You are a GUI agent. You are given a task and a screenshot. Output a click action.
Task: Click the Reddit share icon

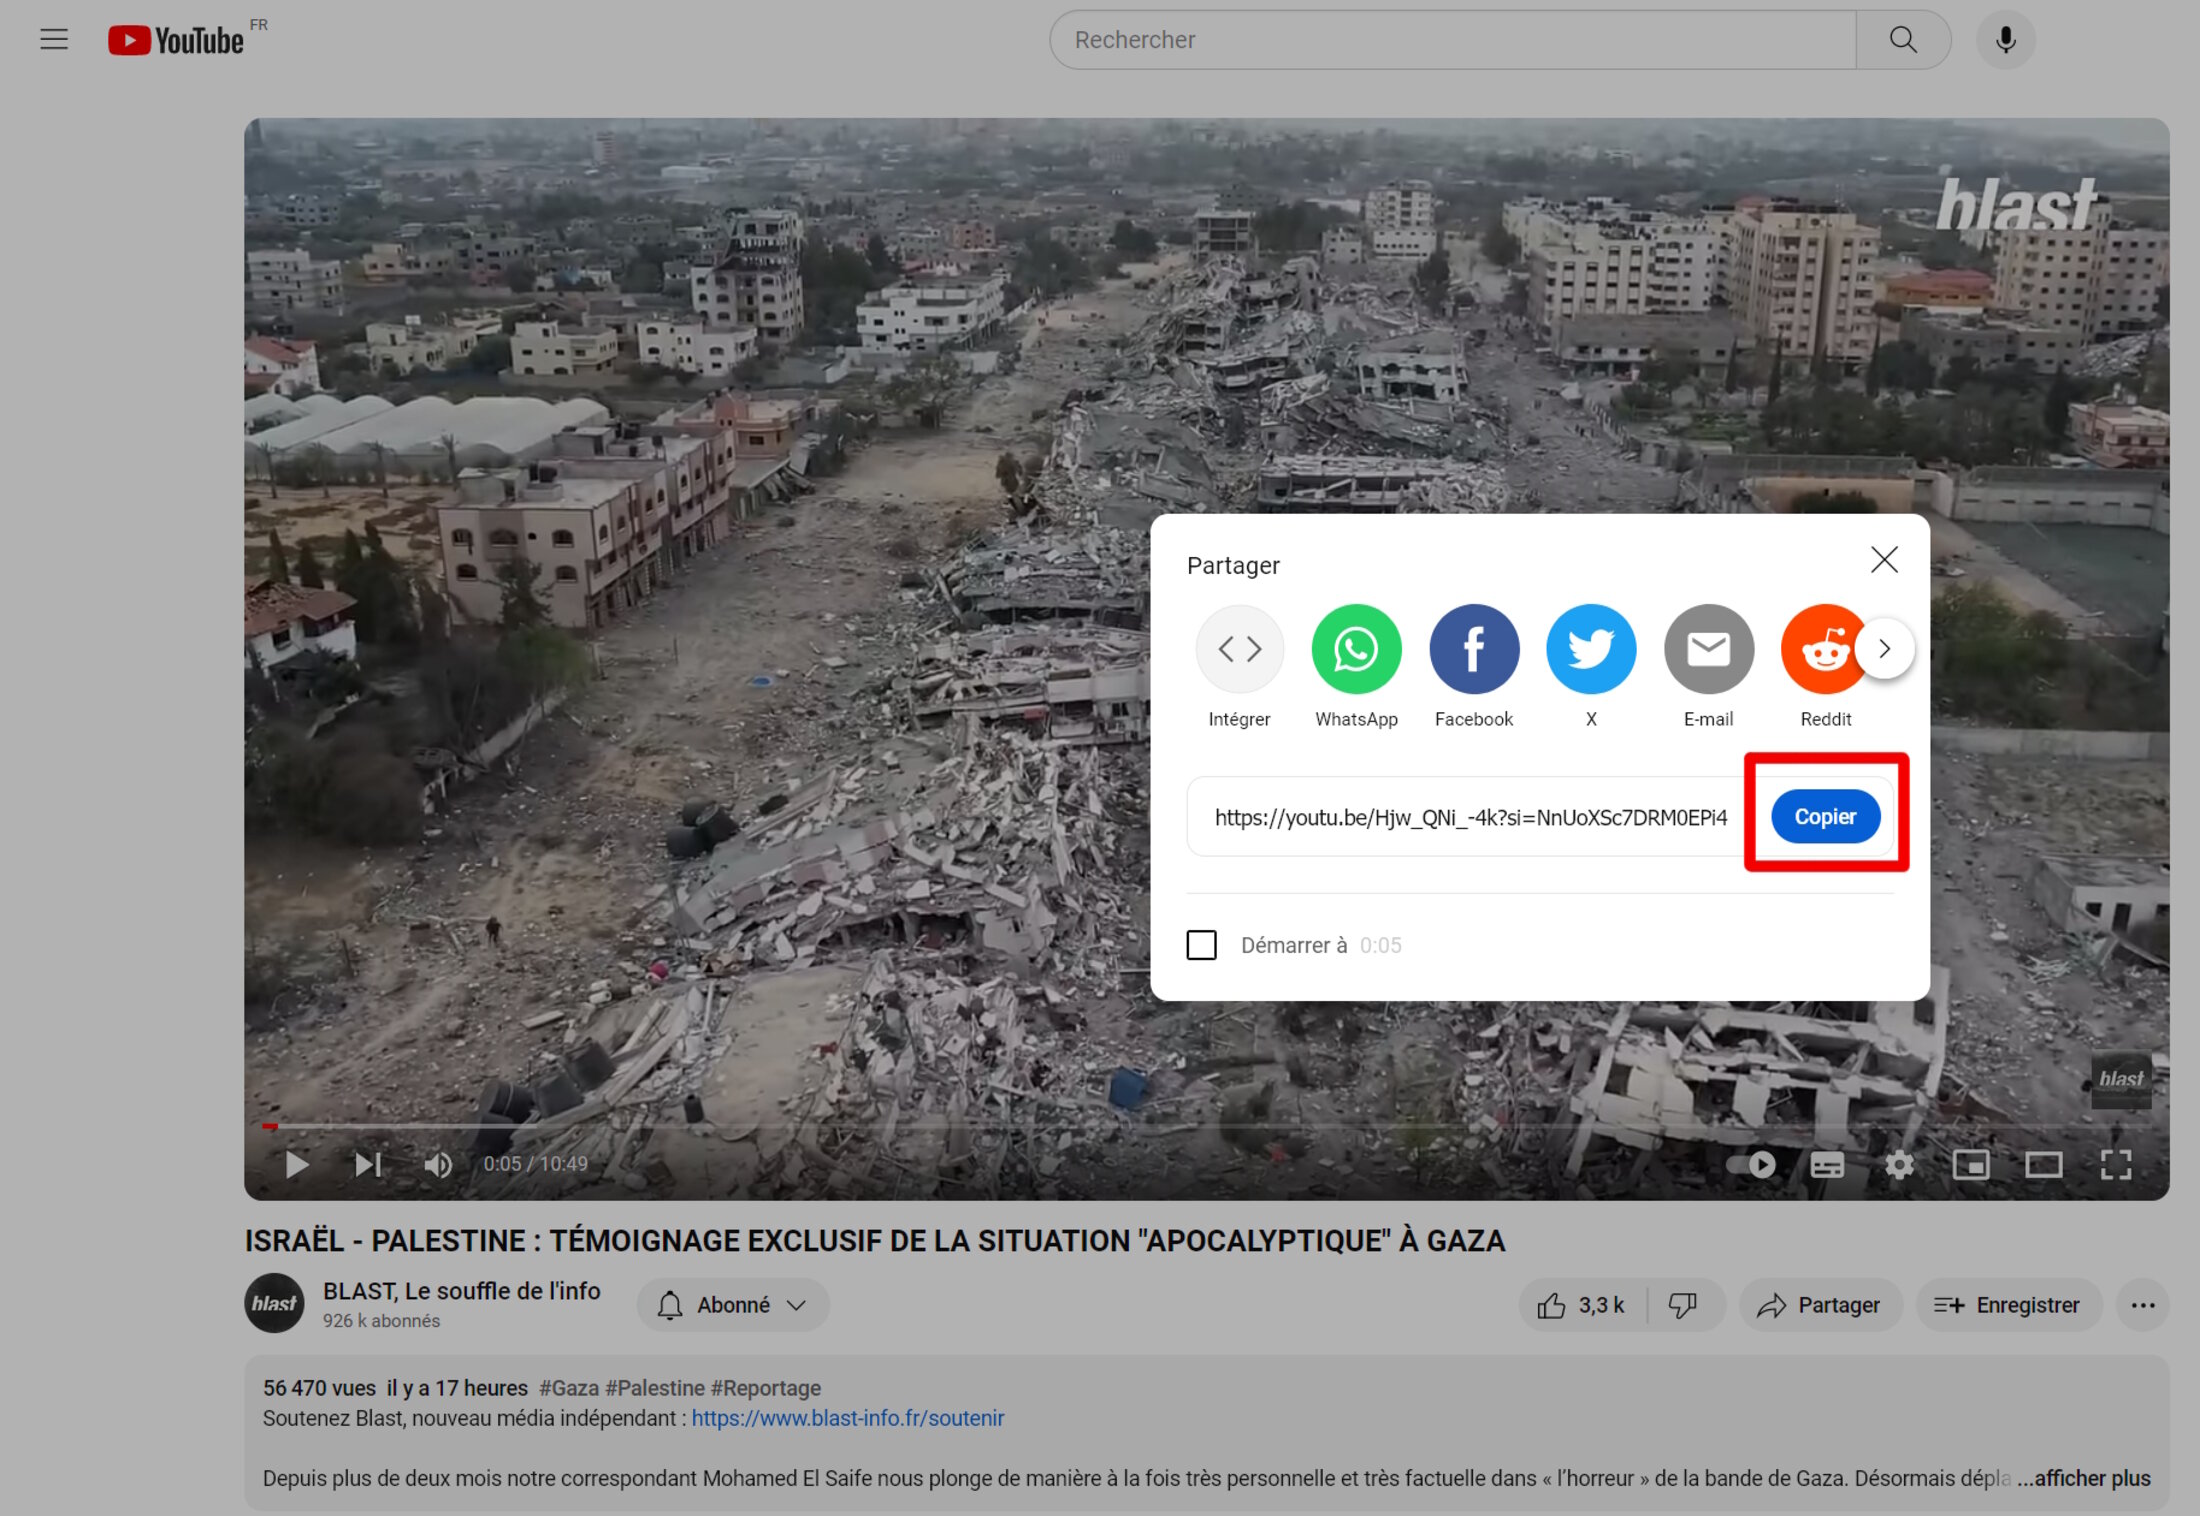point(1824,649)
